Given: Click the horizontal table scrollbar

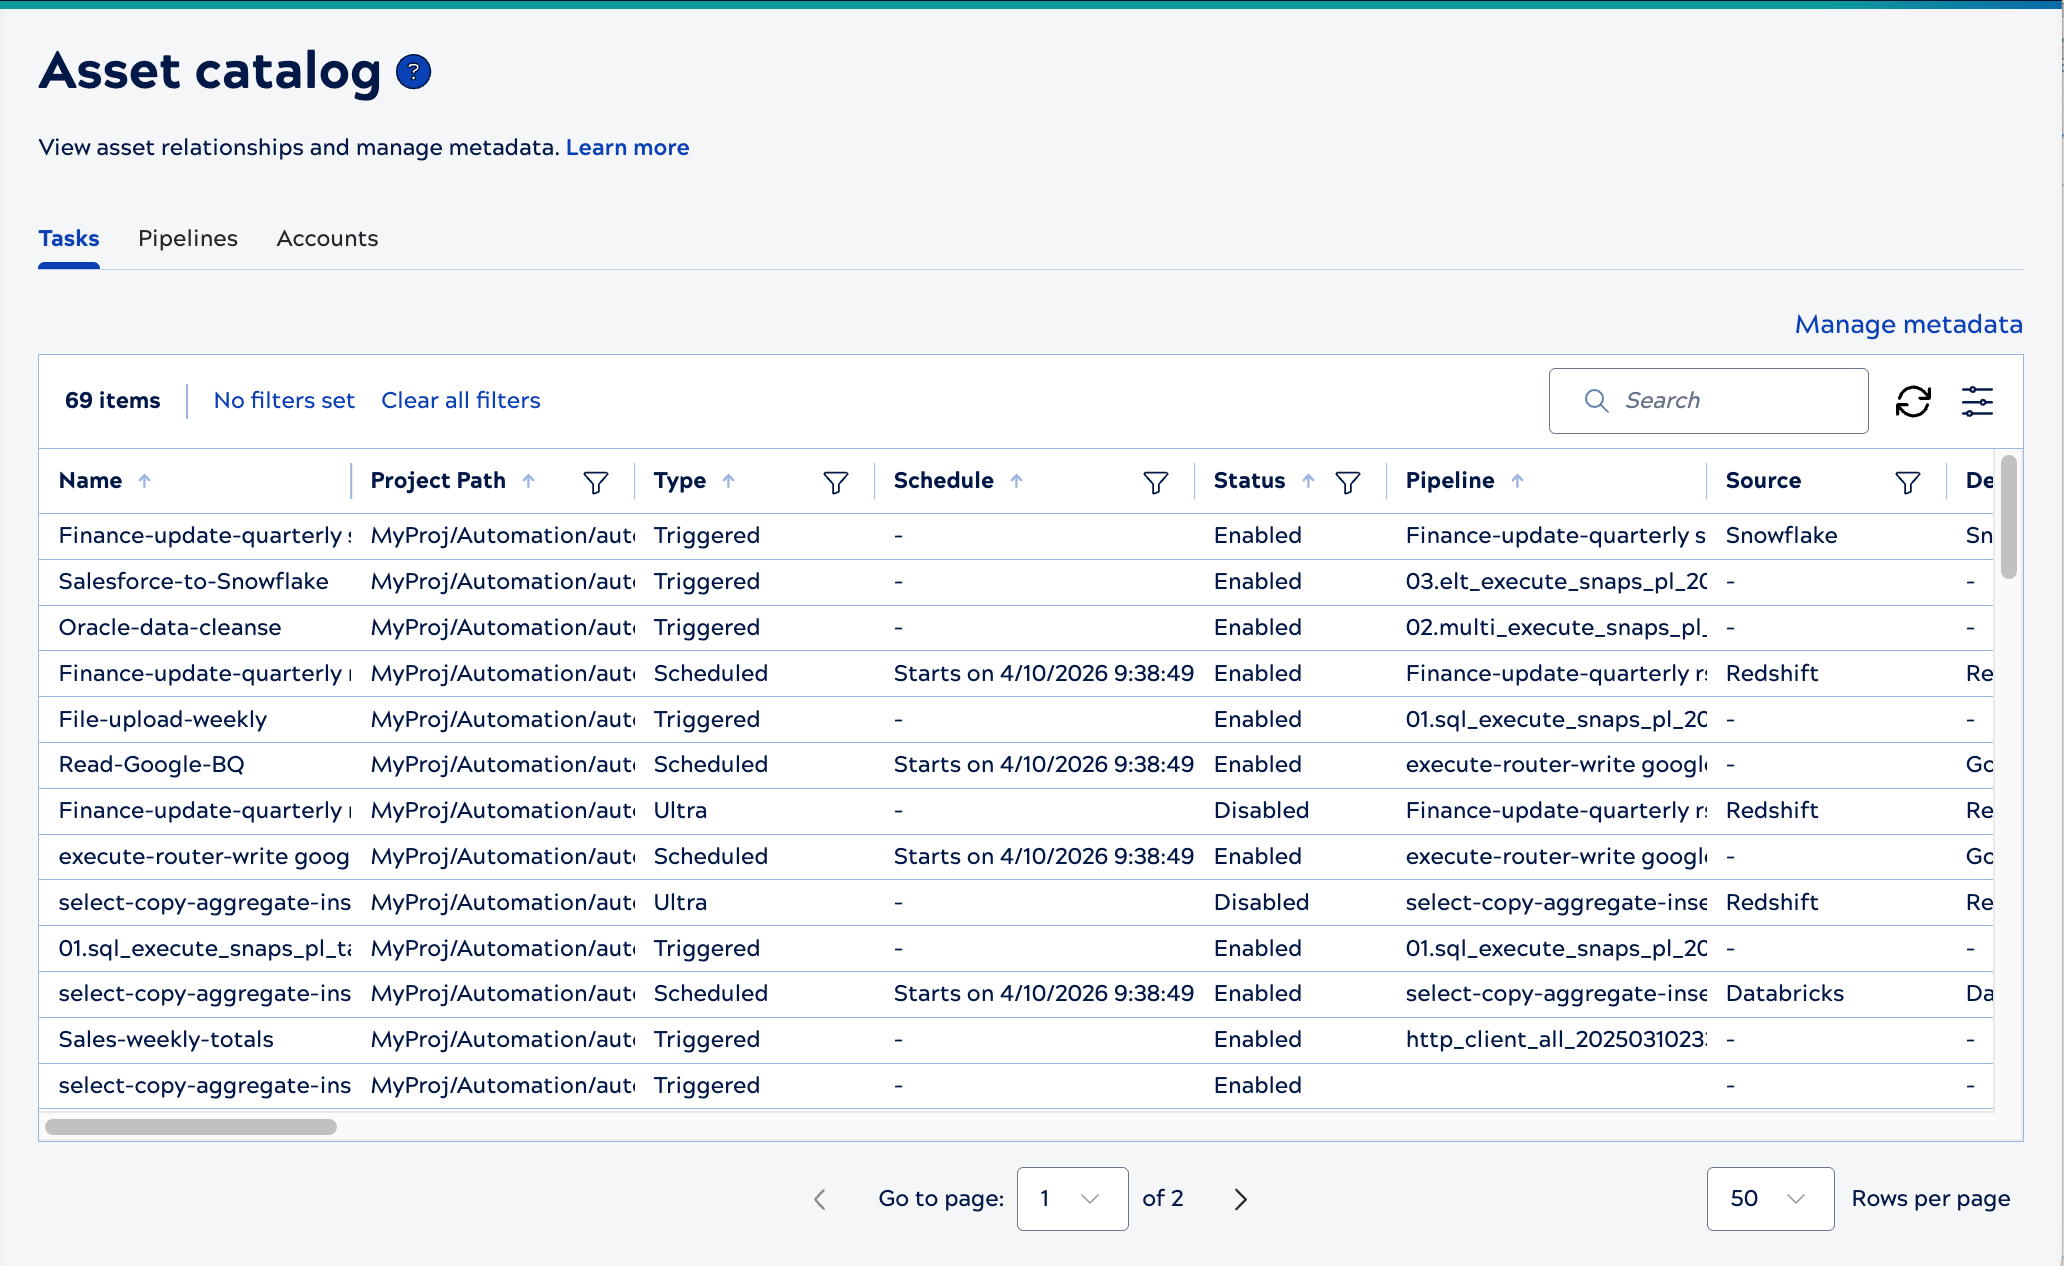Looking at the screenshot, I should (191, 1127).
